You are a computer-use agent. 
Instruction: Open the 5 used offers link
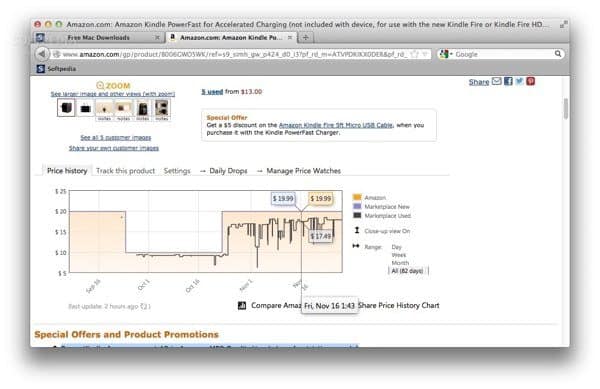(x=212, y=92)
